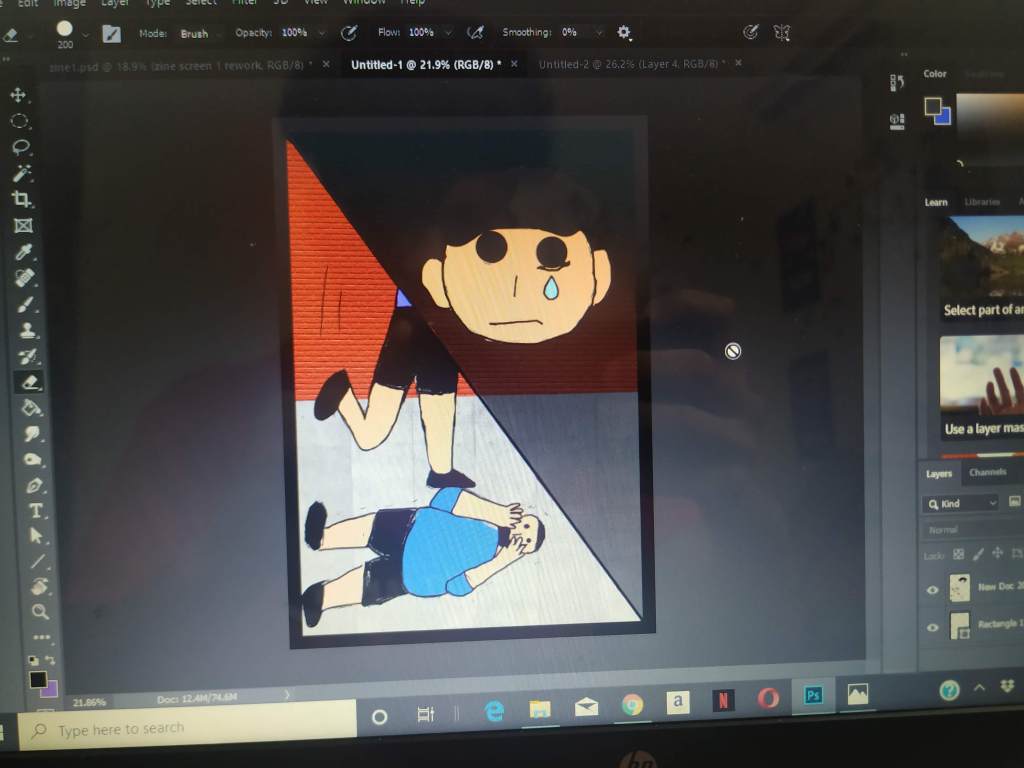Click the Windows taskbar search box
Viewport: 1024px width, 768px height.
[190, 729]
